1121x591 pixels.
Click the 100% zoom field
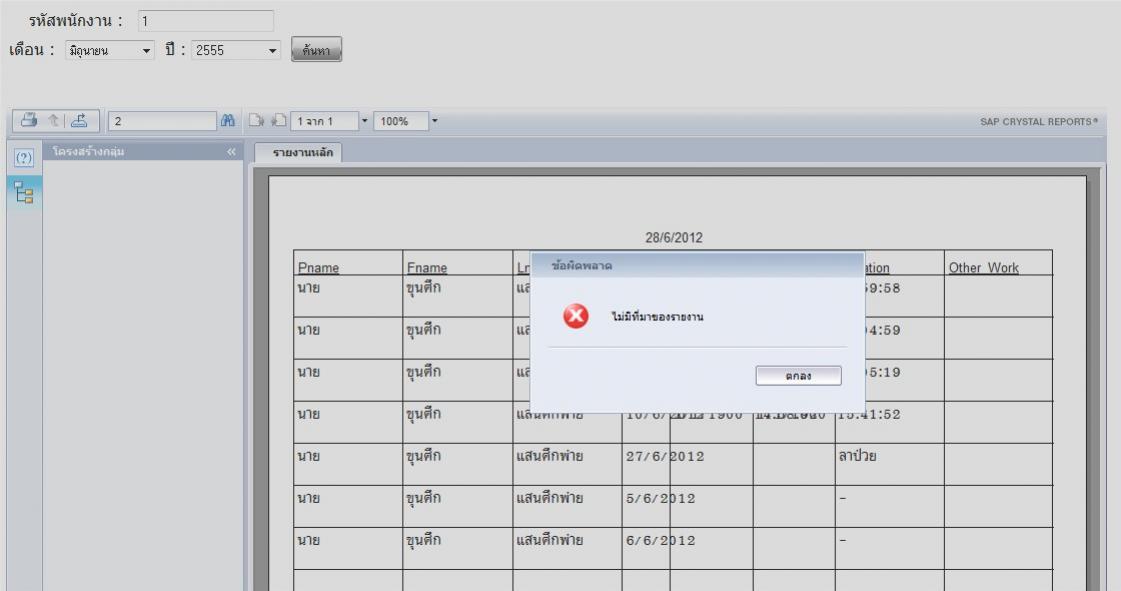pyautogui.click(x=400, y=121)
